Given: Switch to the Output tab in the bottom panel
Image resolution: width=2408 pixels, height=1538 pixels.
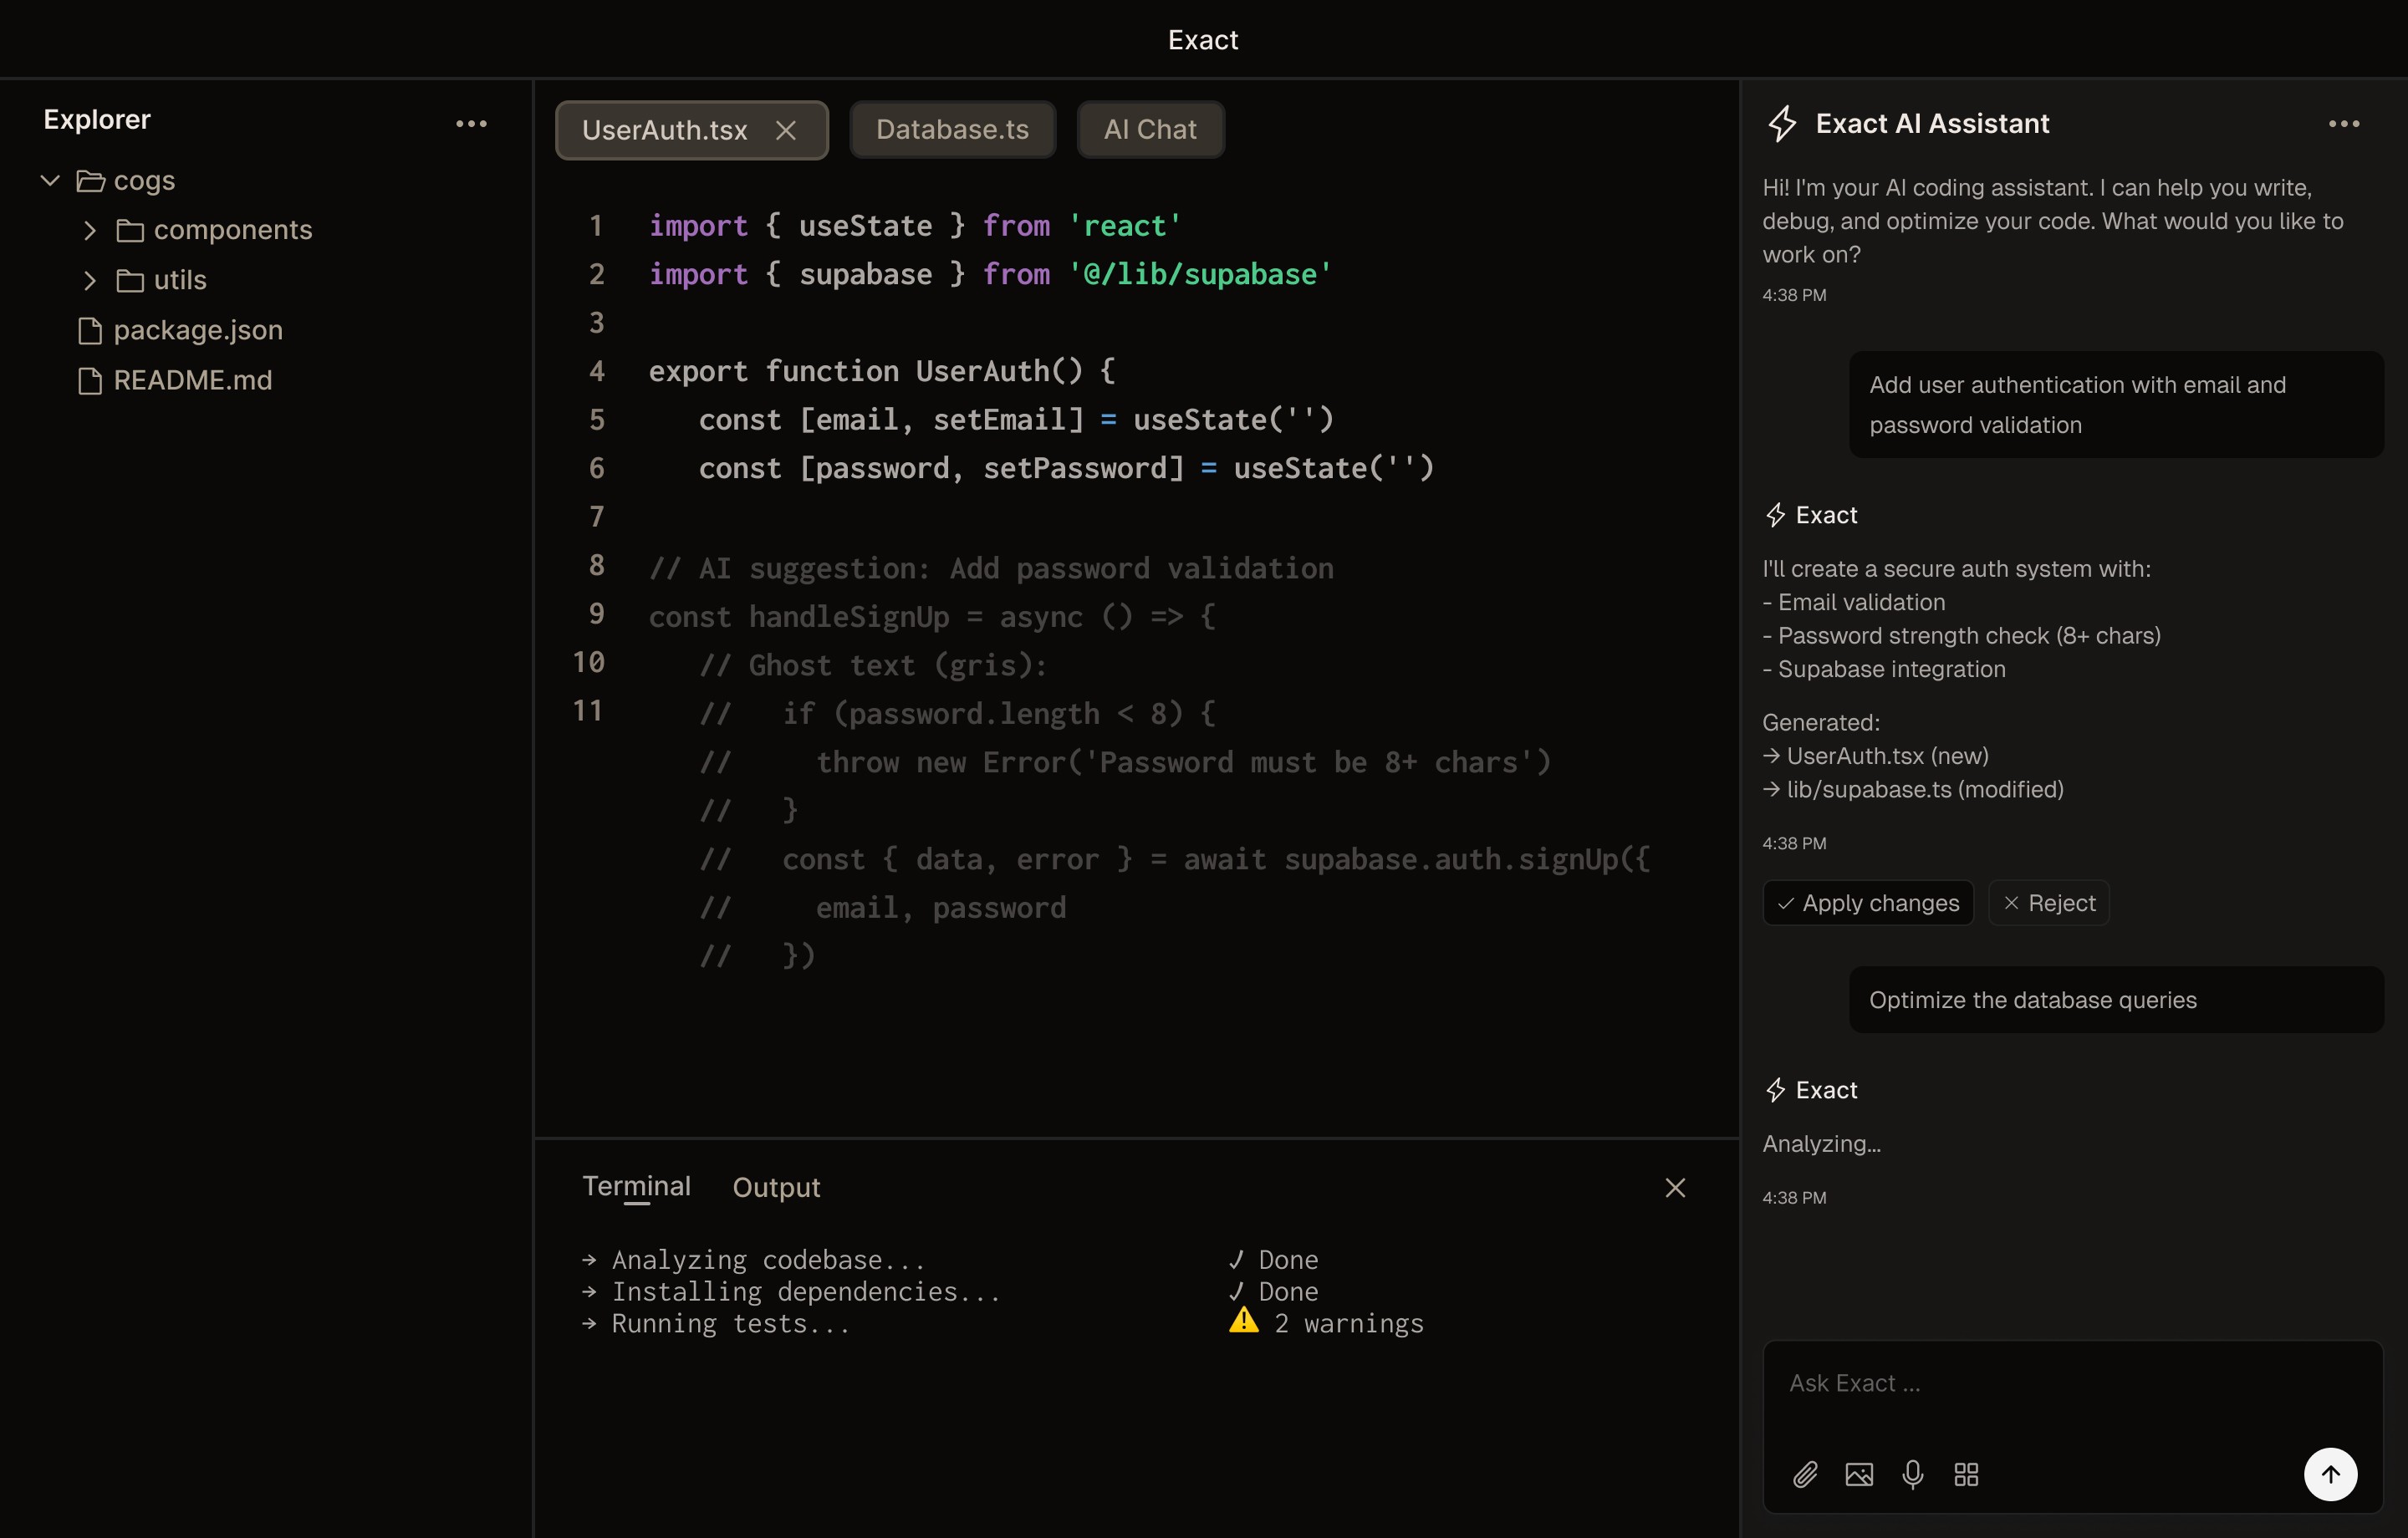Looking at the screenshot, I should (776, 1187).
